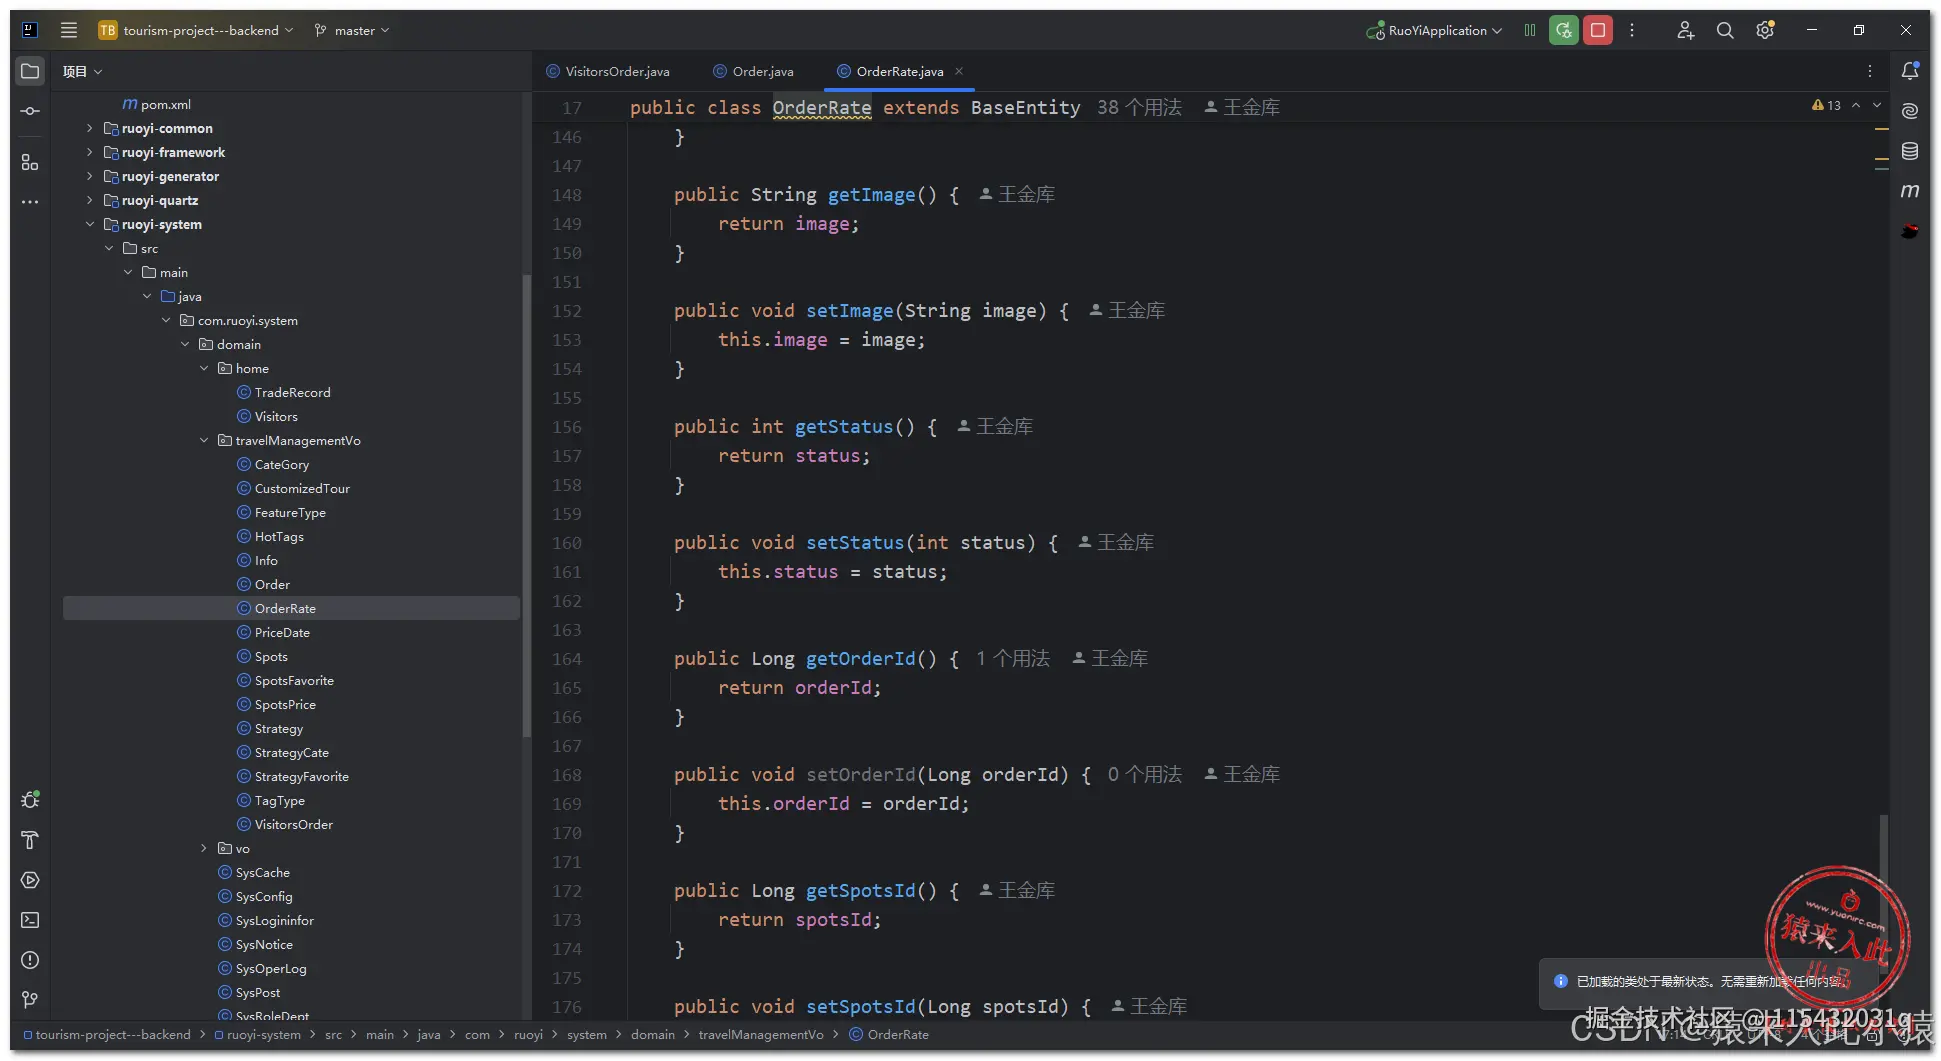Image resolution: width=1941 pixels, height=1061 pixels.
Task: Collapse the home package
Action: tap(204, 368)
